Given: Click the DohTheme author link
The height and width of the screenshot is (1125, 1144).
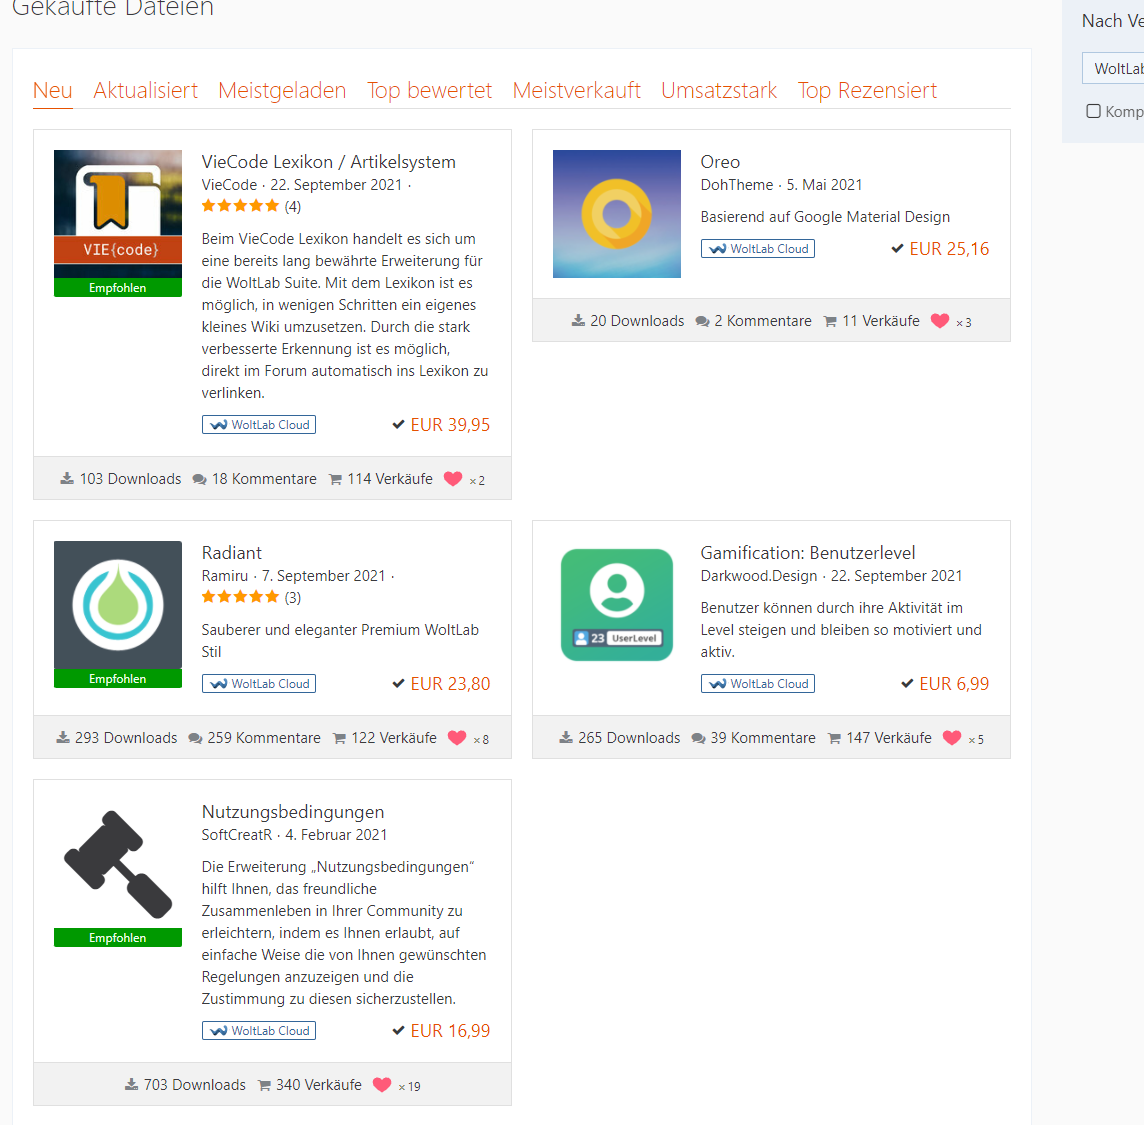Looking at the screenshot, I should point(737,185).
